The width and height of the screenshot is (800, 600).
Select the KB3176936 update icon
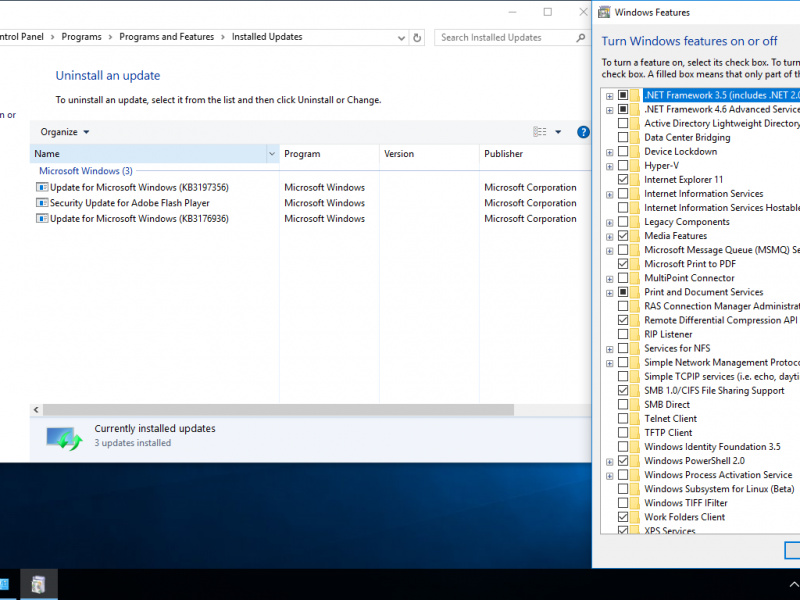[x=42, y=219]
